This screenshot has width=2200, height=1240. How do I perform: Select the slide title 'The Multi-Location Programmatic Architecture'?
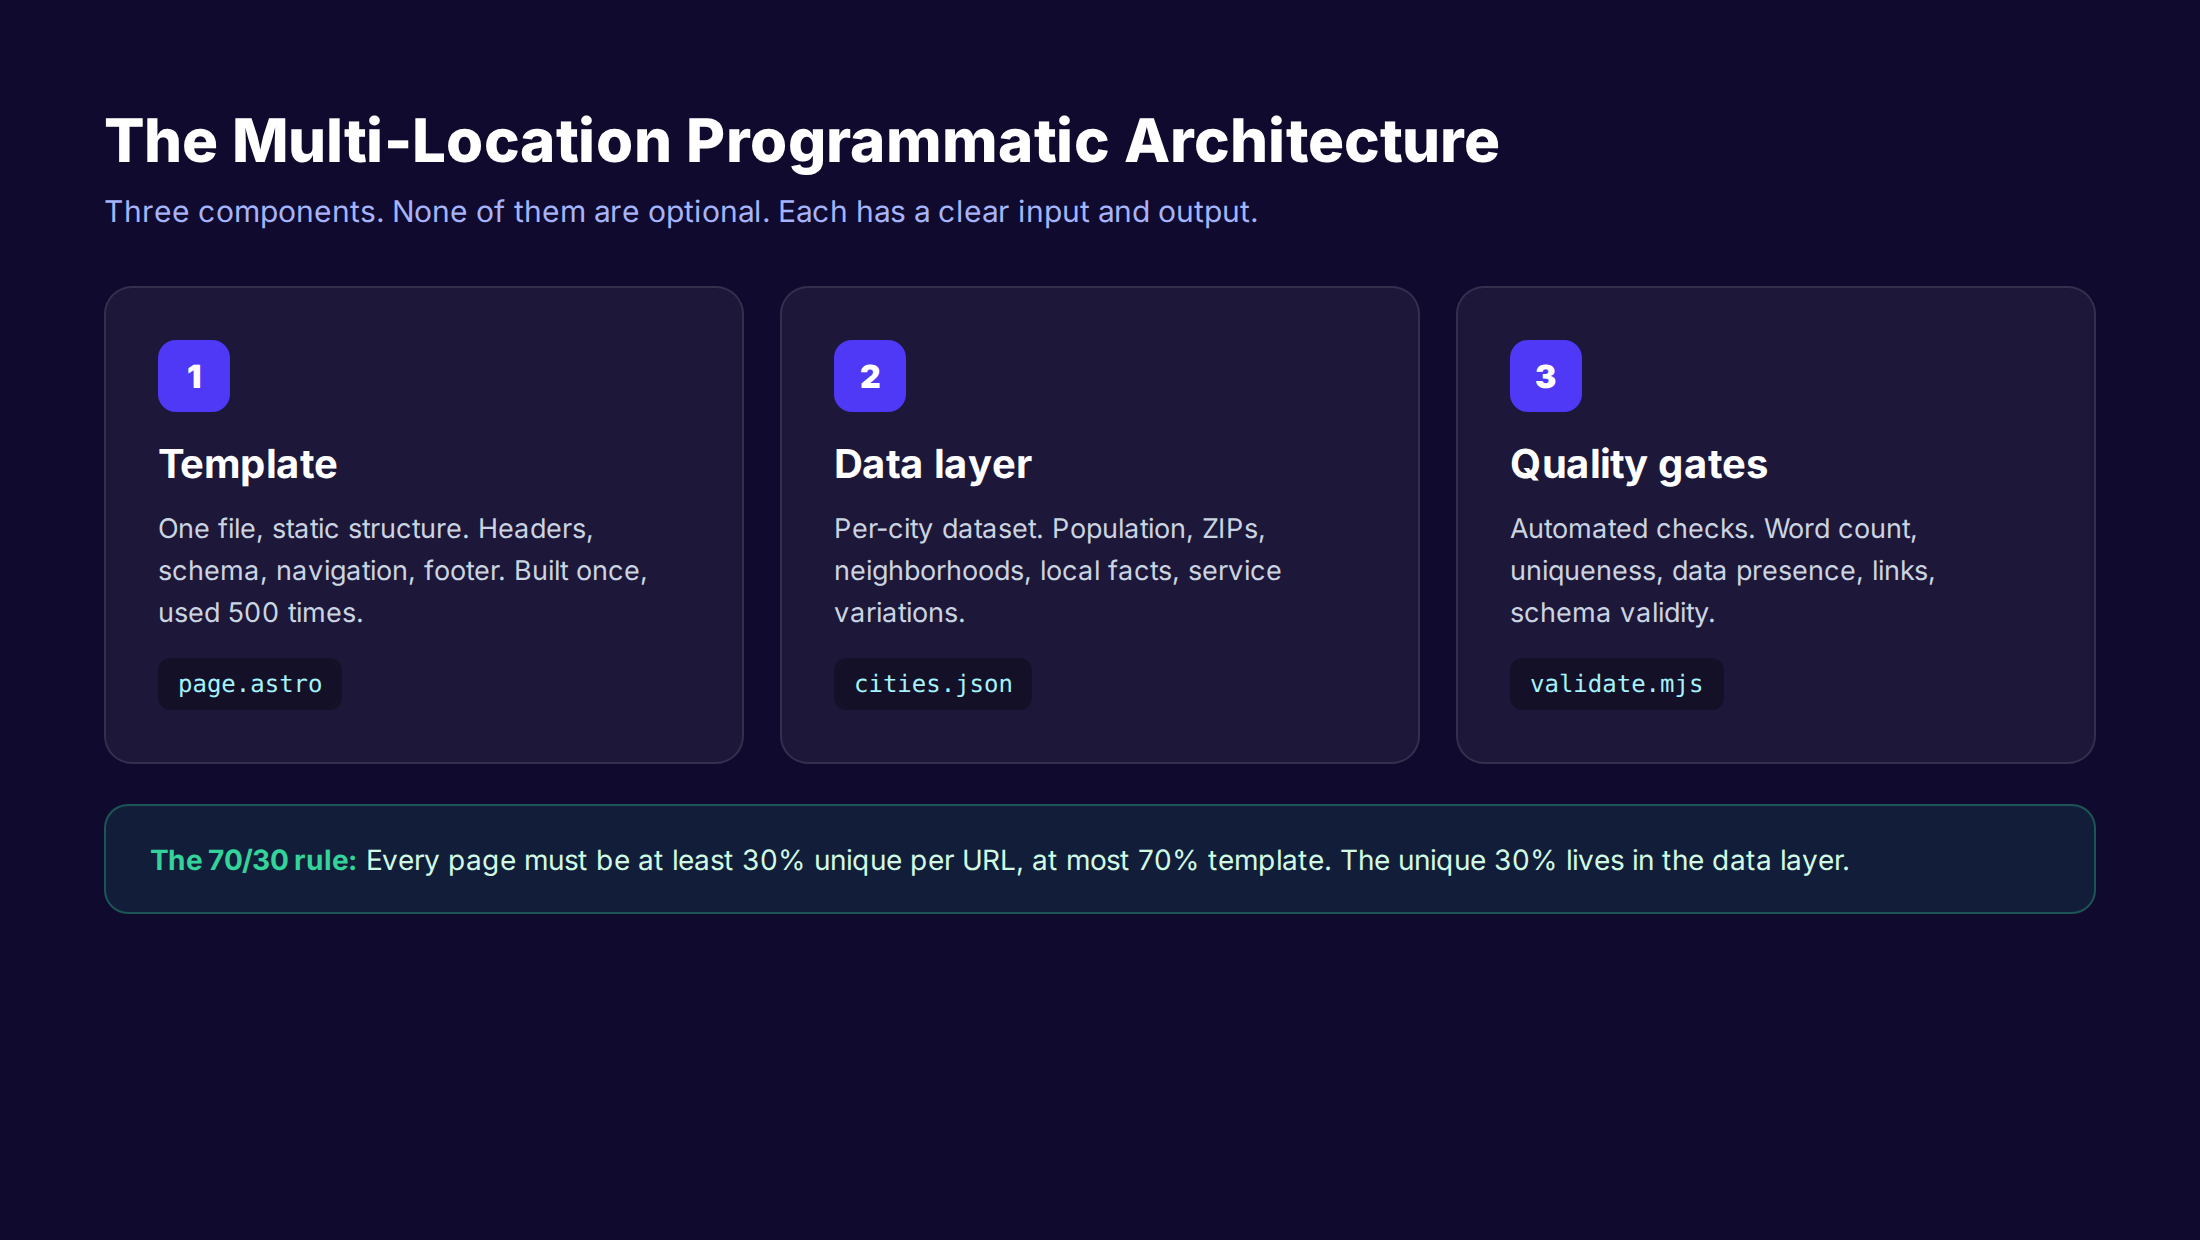(802, 140)
